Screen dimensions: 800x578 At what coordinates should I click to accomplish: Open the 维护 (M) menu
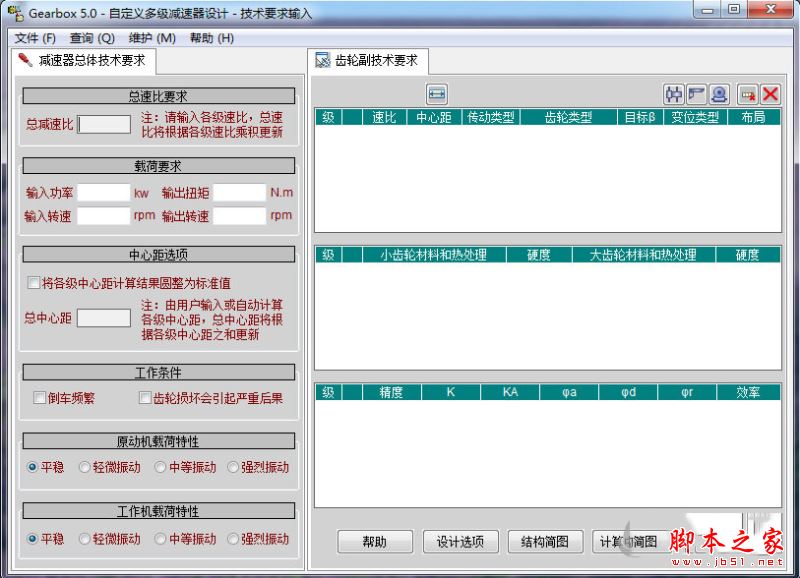click(x=152, y=38)
